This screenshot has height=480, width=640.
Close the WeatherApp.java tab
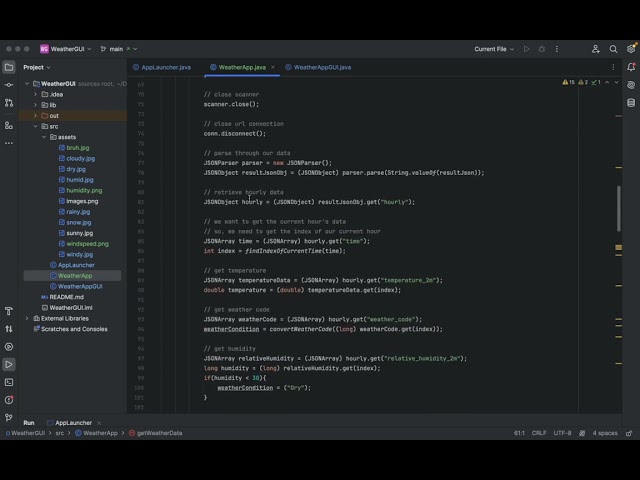coord(273,67)
